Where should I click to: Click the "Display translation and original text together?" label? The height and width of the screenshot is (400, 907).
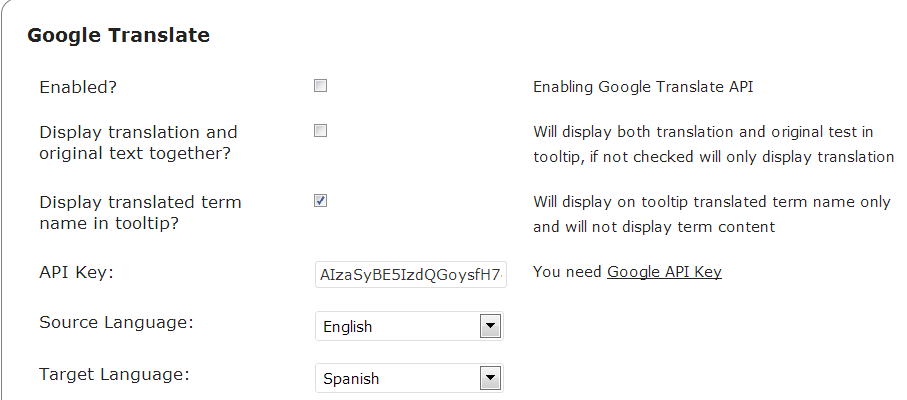tap(138, 142)
